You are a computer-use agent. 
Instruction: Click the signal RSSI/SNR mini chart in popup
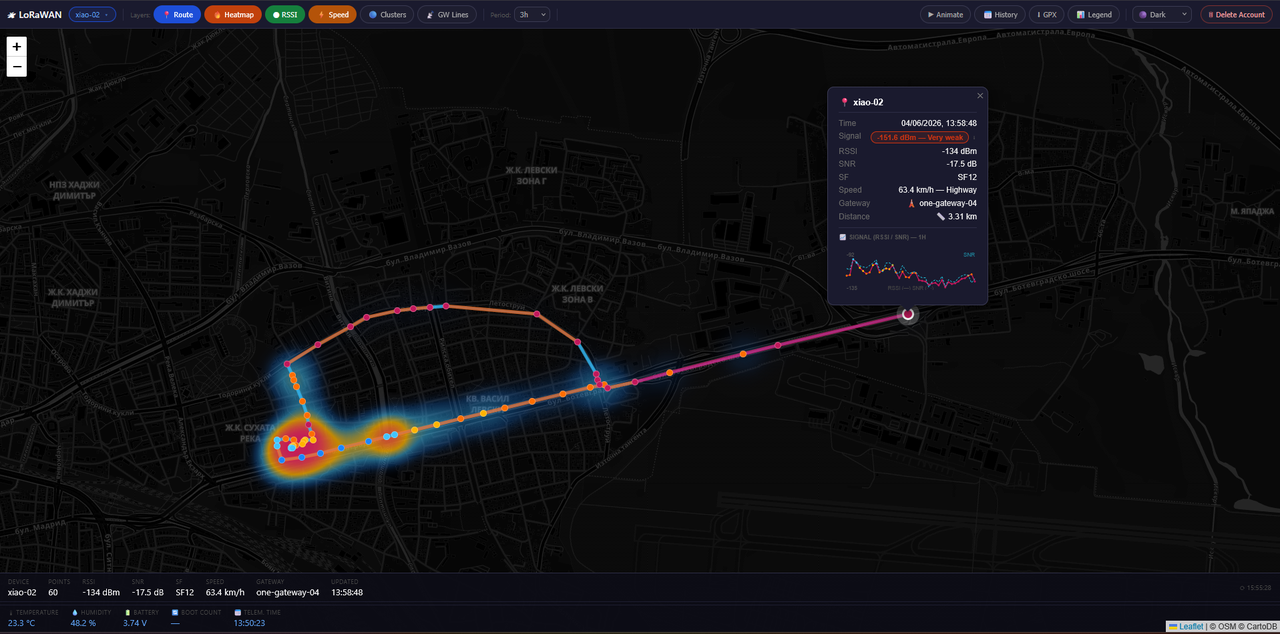point(908,271)
